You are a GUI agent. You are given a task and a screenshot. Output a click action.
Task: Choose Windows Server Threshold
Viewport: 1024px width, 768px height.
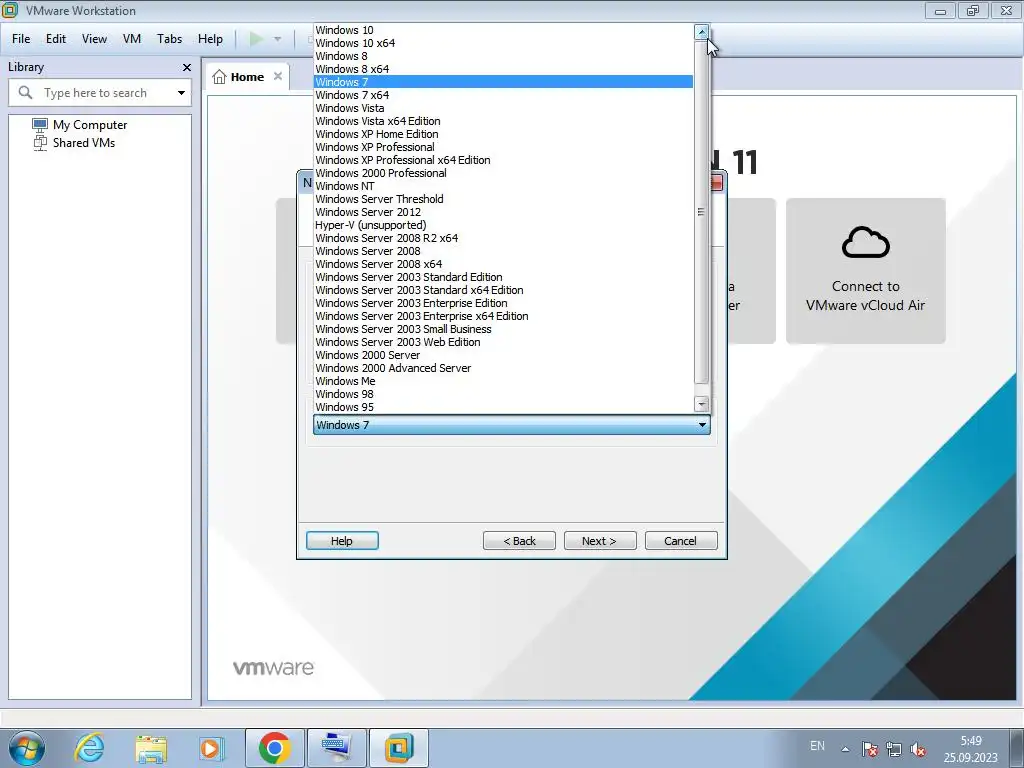[504, 200]
